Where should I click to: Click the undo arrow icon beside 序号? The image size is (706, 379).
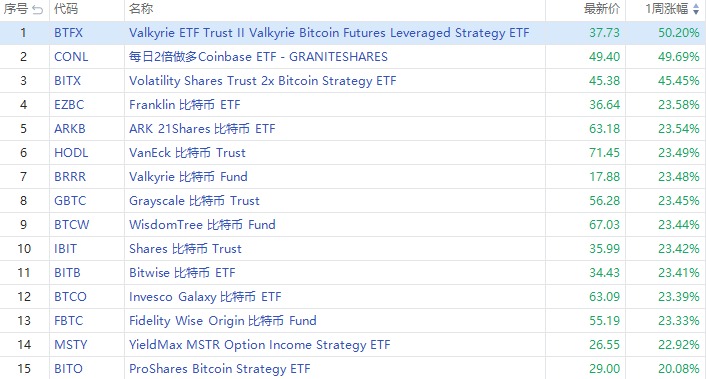38,9
